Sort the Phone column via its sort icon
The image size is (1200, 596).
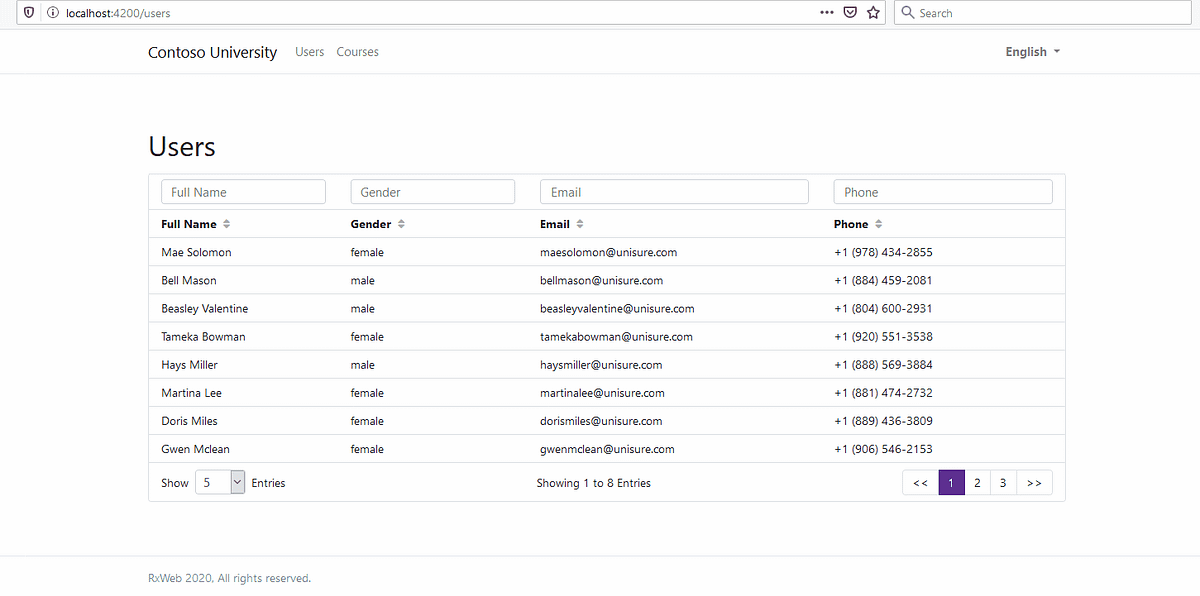pos(878,224)
